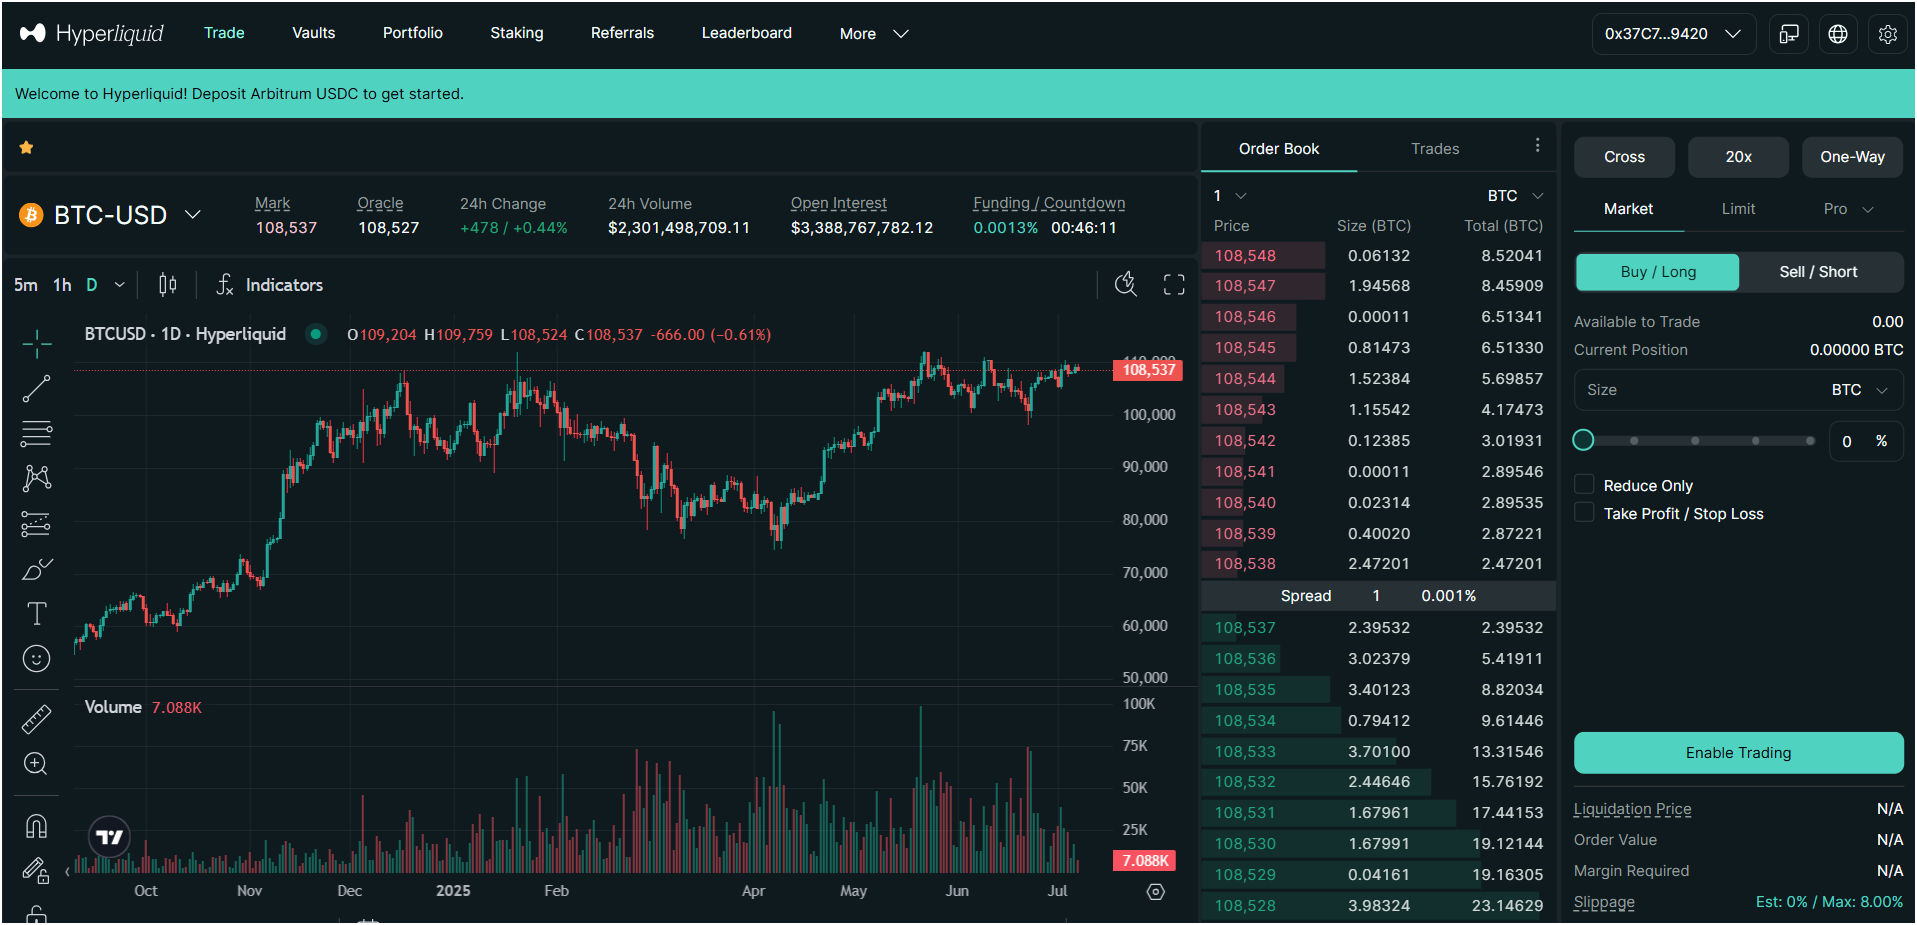Image resolution: width=1917 pixels, height=925 pixels.
Task: Click the Indicators button label
Action: tap(284, 285)
